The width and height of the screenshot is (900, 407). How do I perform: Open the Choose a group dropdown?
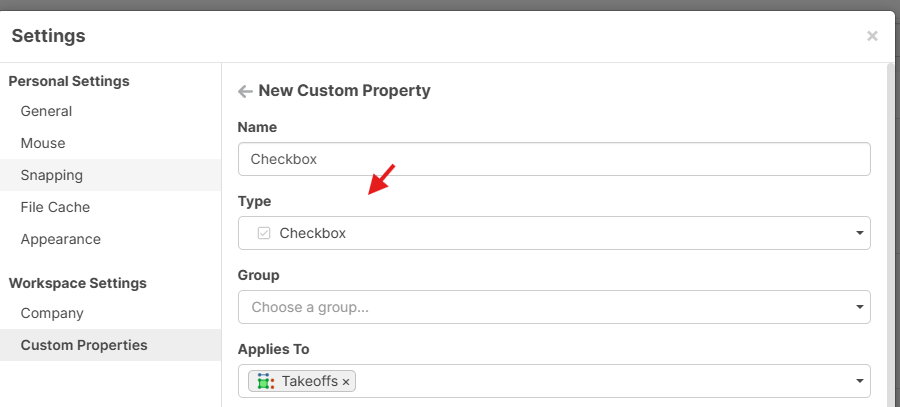[x=554, y=307]
